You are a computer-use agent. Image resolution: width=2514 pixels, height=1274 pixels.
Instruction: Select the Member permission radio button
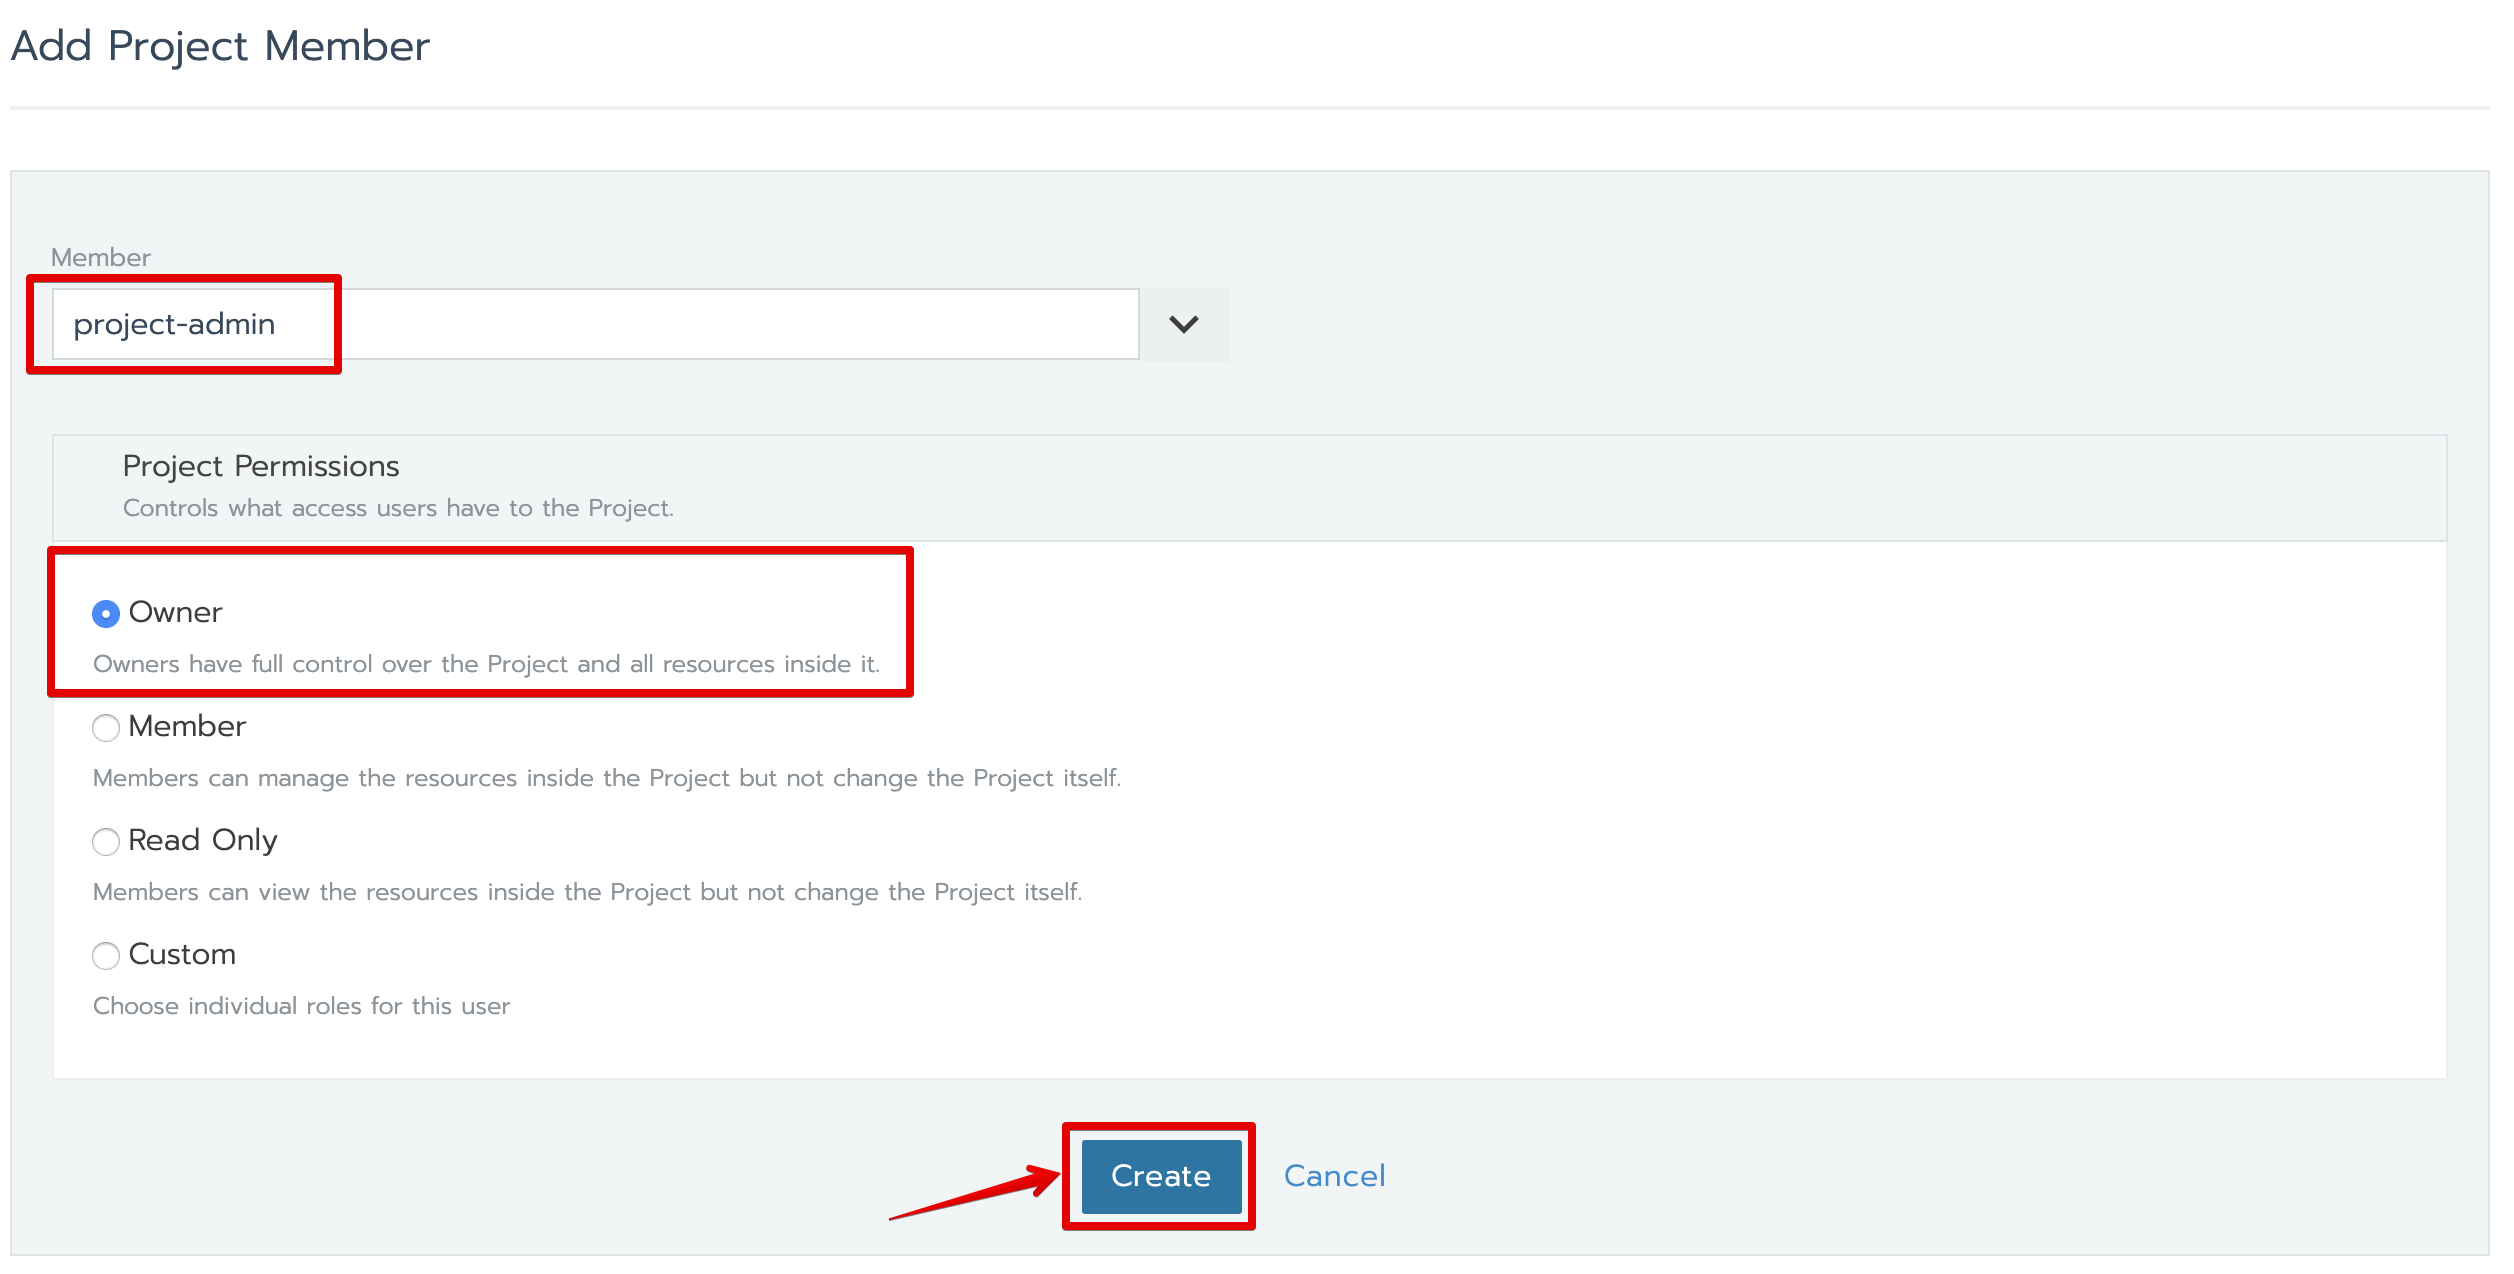106,727
